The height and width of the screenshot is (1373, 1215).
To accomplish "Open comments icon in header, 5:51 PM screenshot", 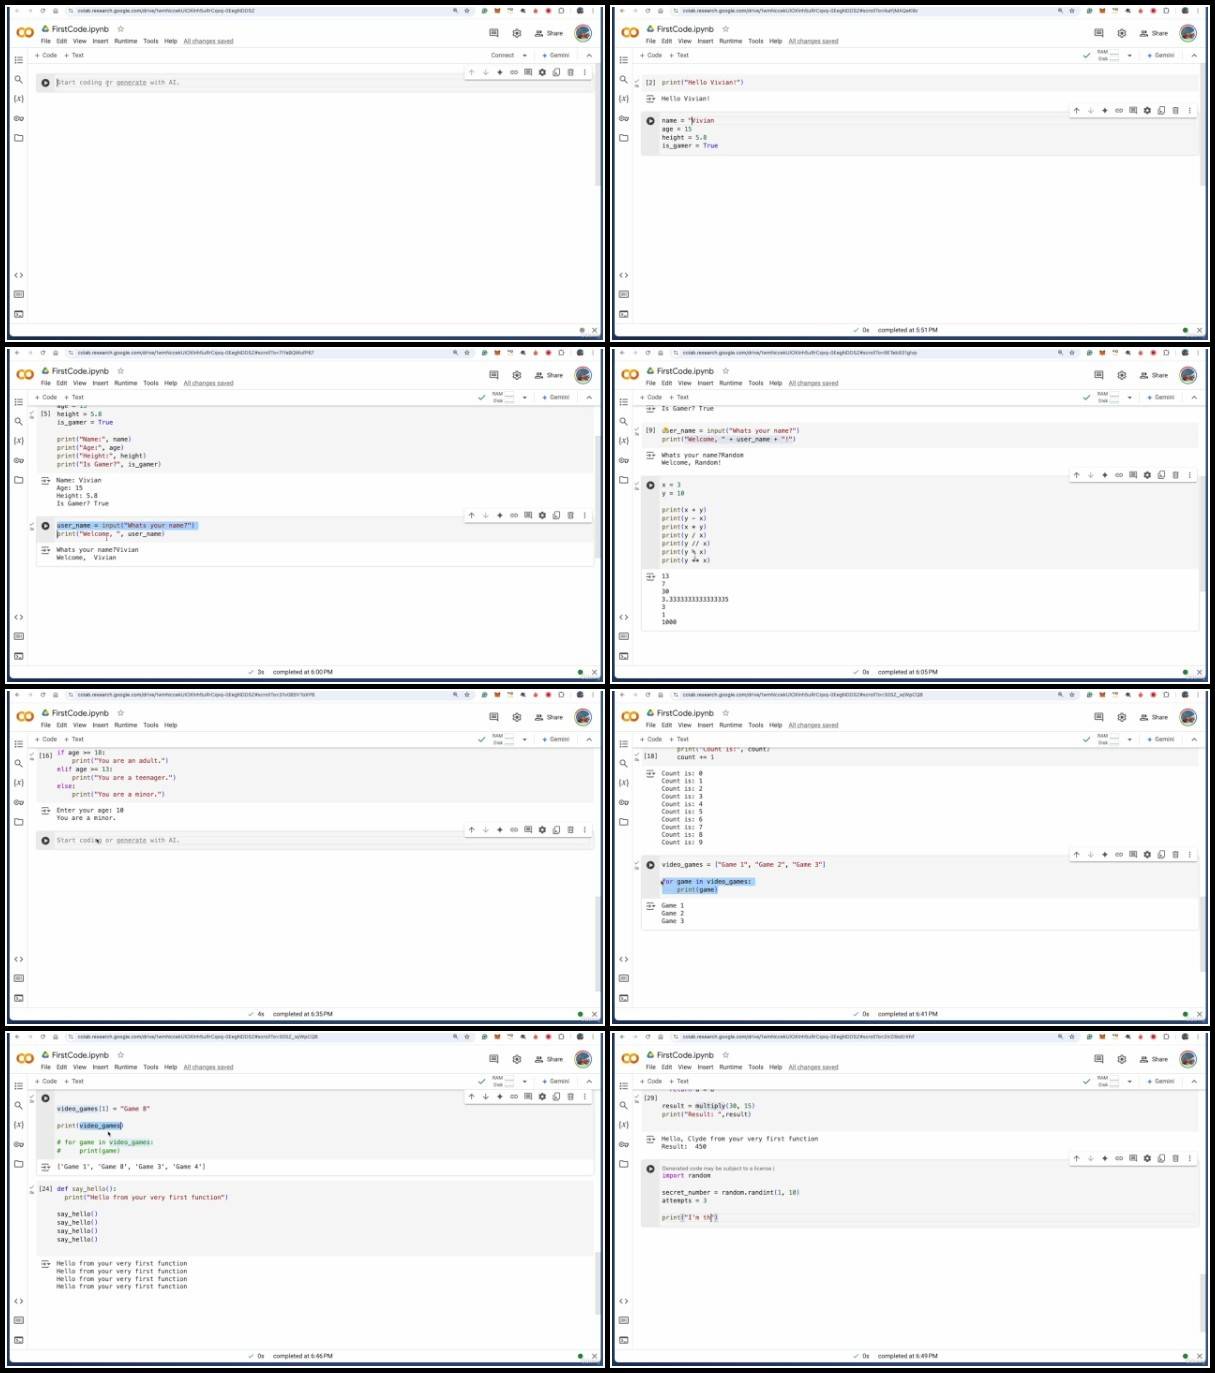I will pyautogui.click(x=1098, y=33).
